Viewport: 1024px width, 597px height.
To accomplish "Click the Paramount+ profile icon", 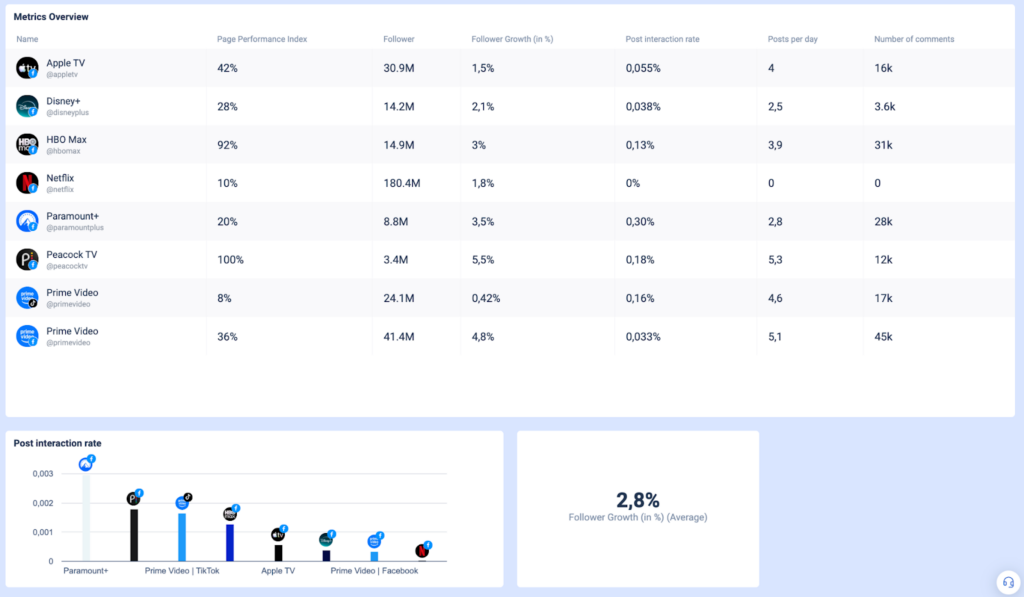I will coord(26,221).
